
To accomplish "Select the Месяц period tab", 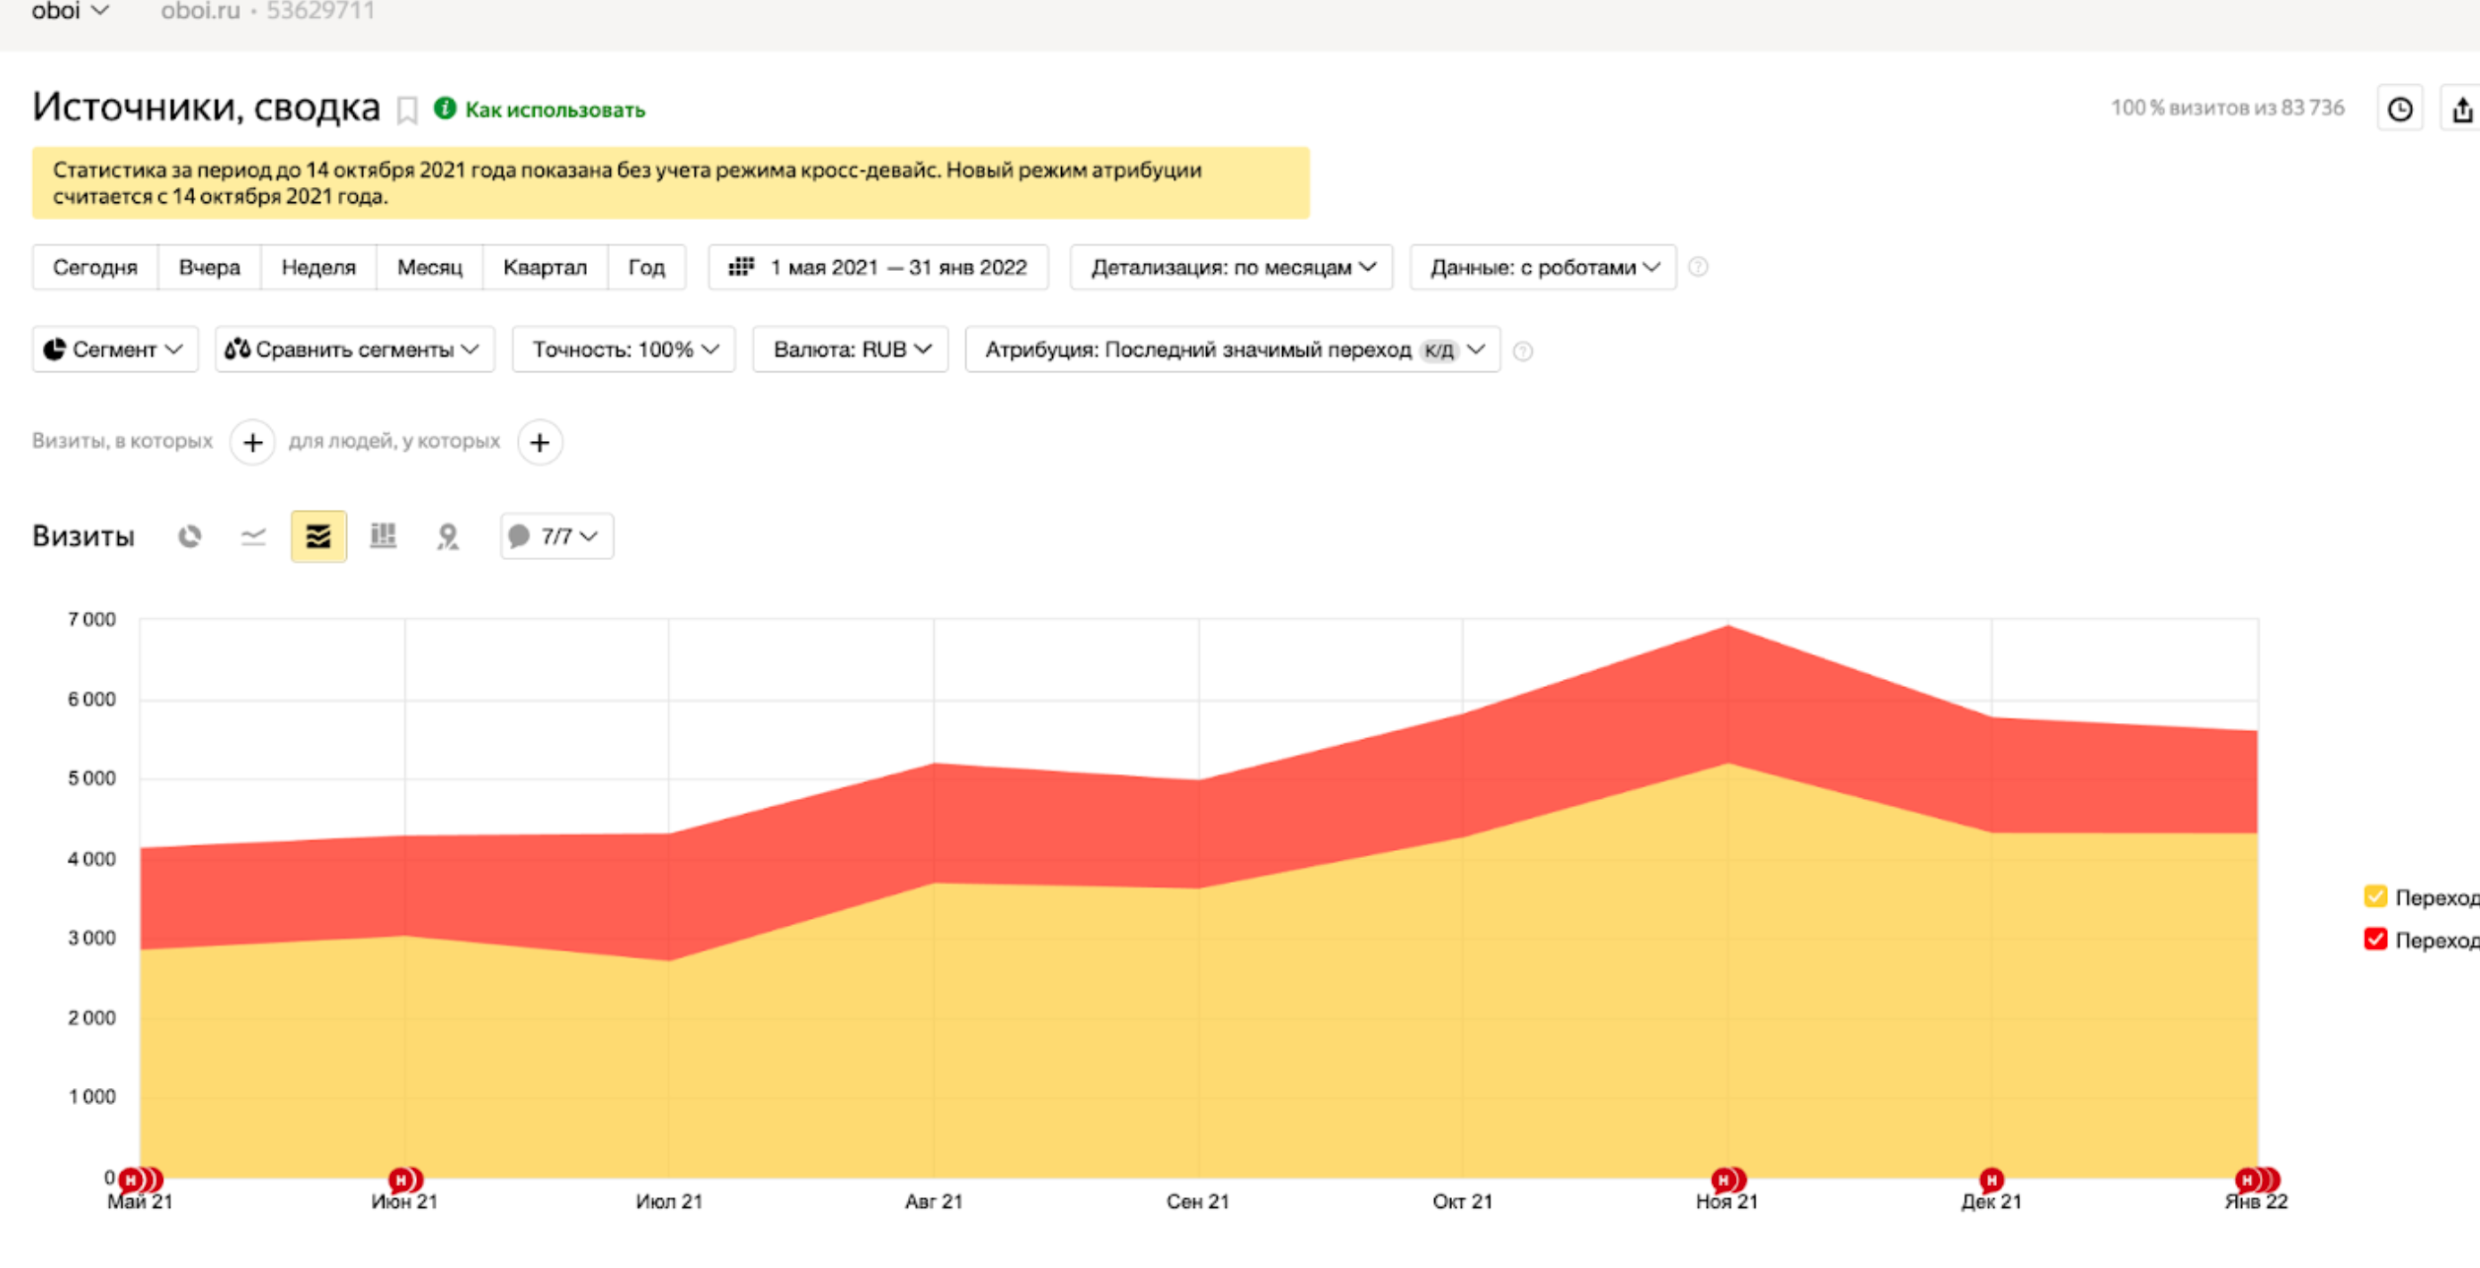I will [x=429, y=267].
